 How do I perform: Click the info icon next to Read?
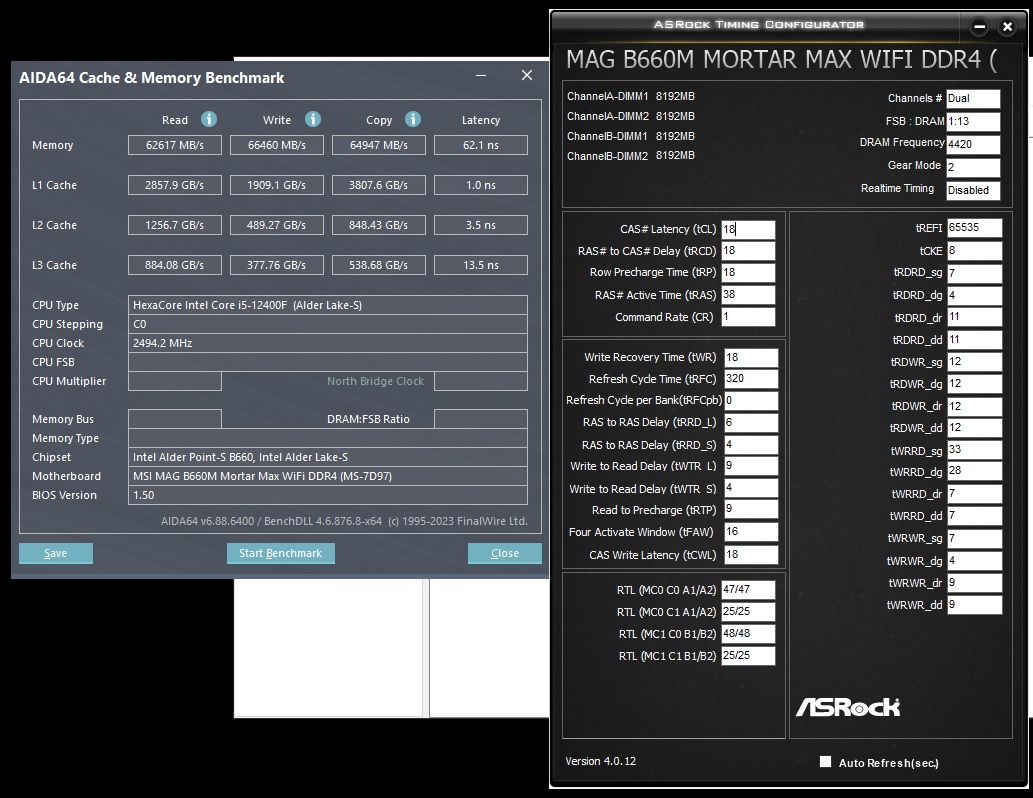(x=209, y=119)
